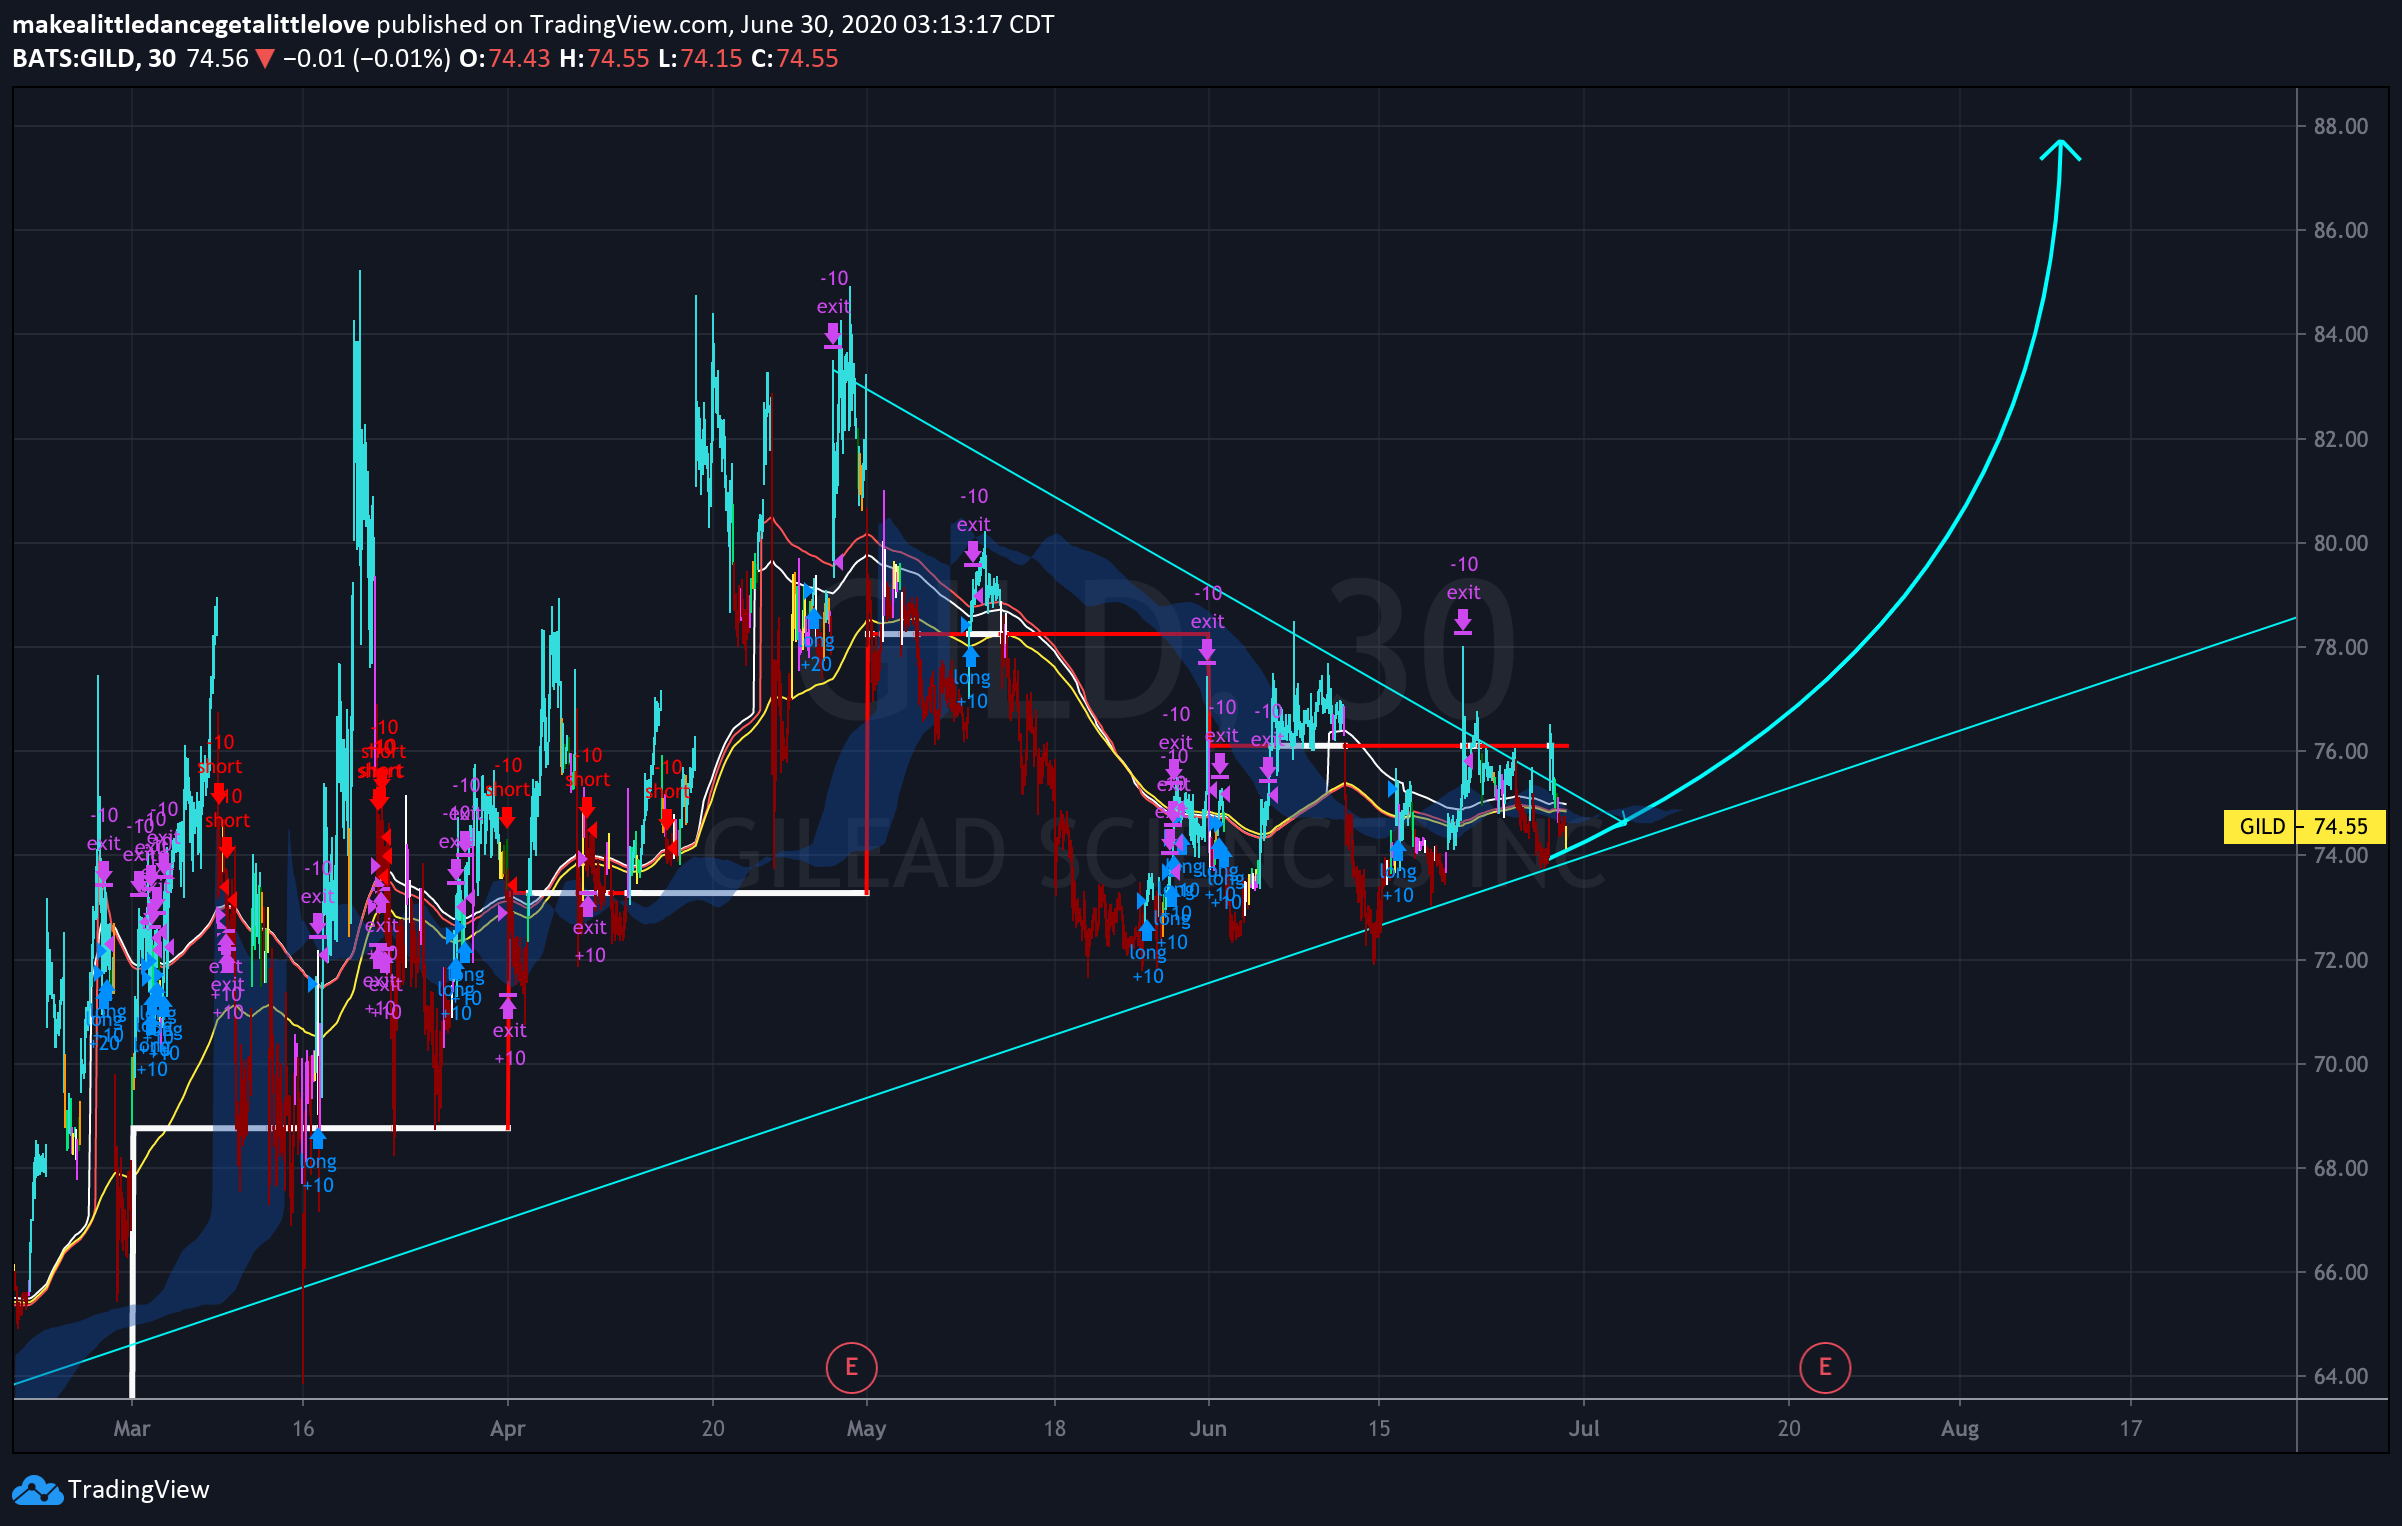Viewport: 2402px width, 1526px height.
Task: Click the 72.00 price axis label
Action: coord(2340,960)
